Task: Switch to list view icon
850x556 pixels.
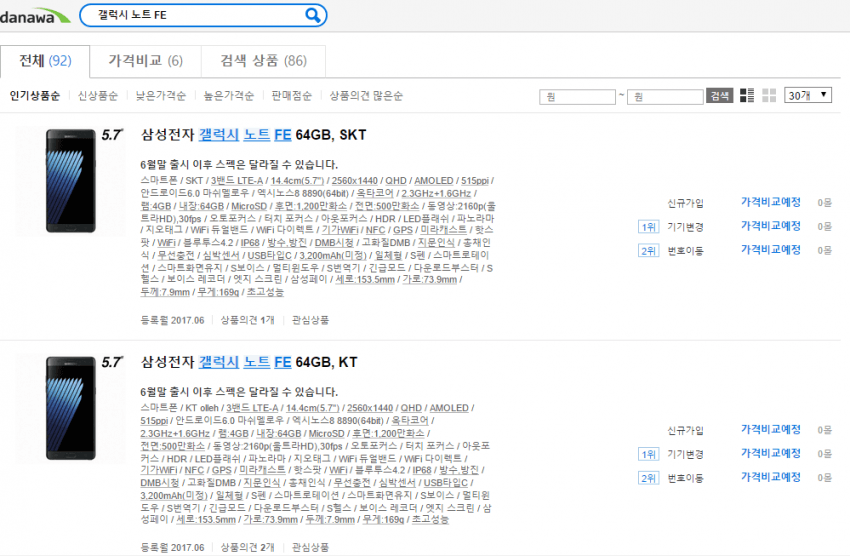Action: click(x=747, y=95)
